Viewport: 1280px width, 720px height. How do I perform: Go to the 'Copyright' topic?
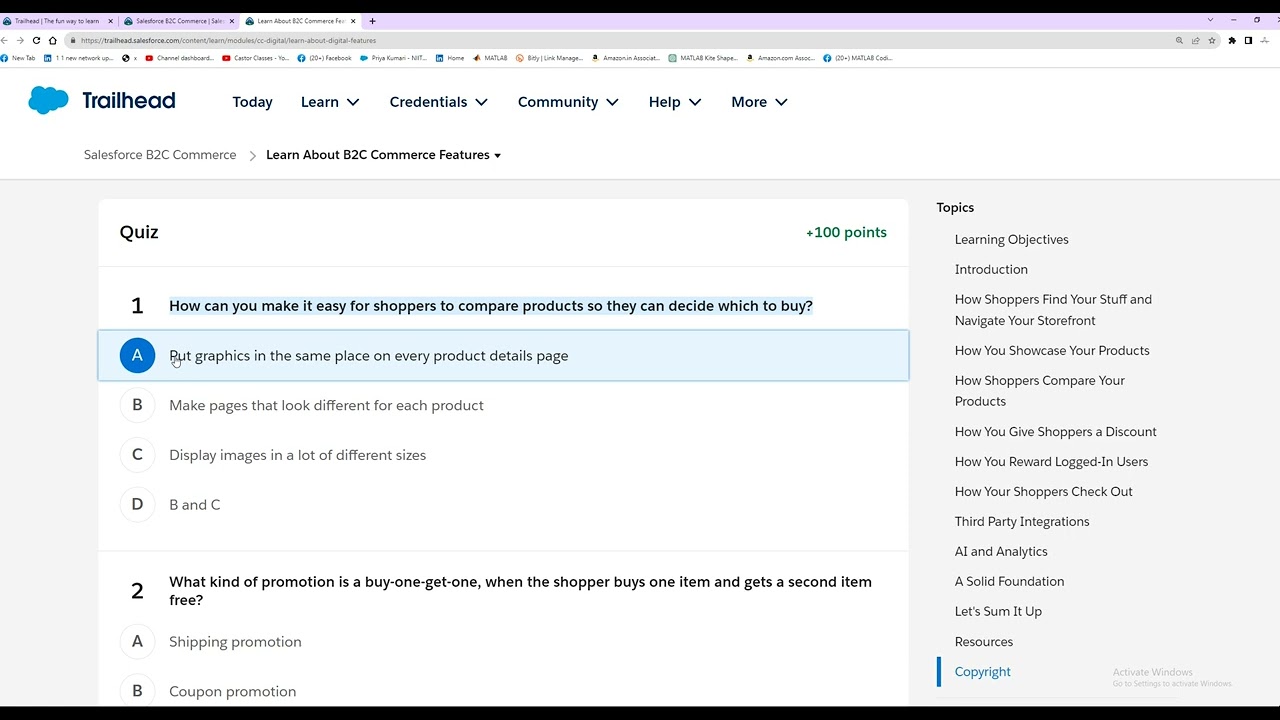coord(982,671)
